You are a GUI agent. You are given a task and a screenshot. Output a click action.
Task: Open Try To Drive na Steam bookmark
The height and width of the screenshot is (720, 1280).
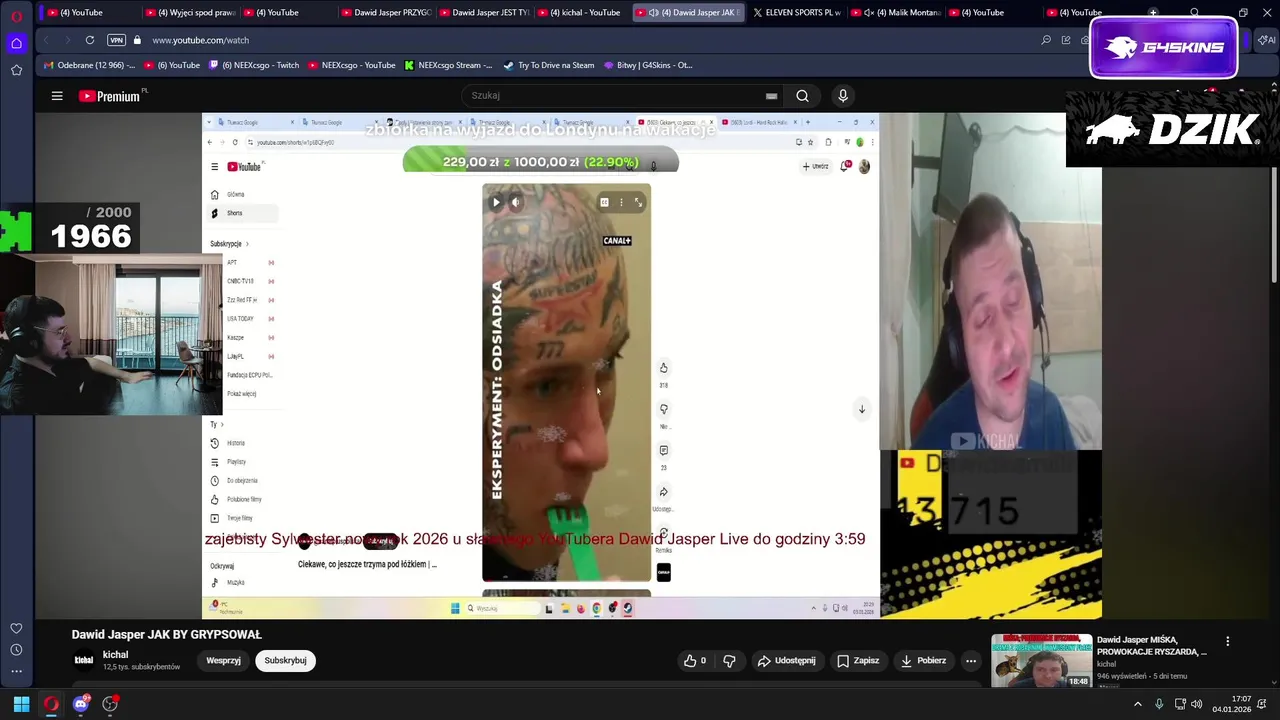pyautogui.click(x=549, y=65)
